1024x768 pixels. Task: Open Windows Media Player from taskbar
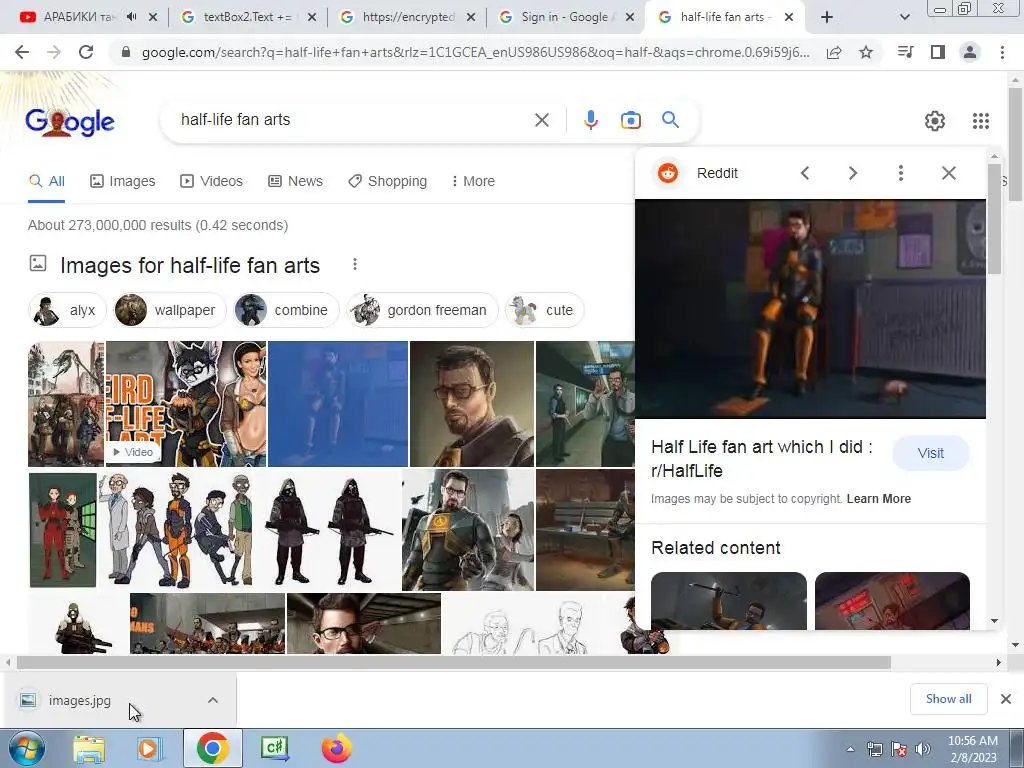coord(150,748)
